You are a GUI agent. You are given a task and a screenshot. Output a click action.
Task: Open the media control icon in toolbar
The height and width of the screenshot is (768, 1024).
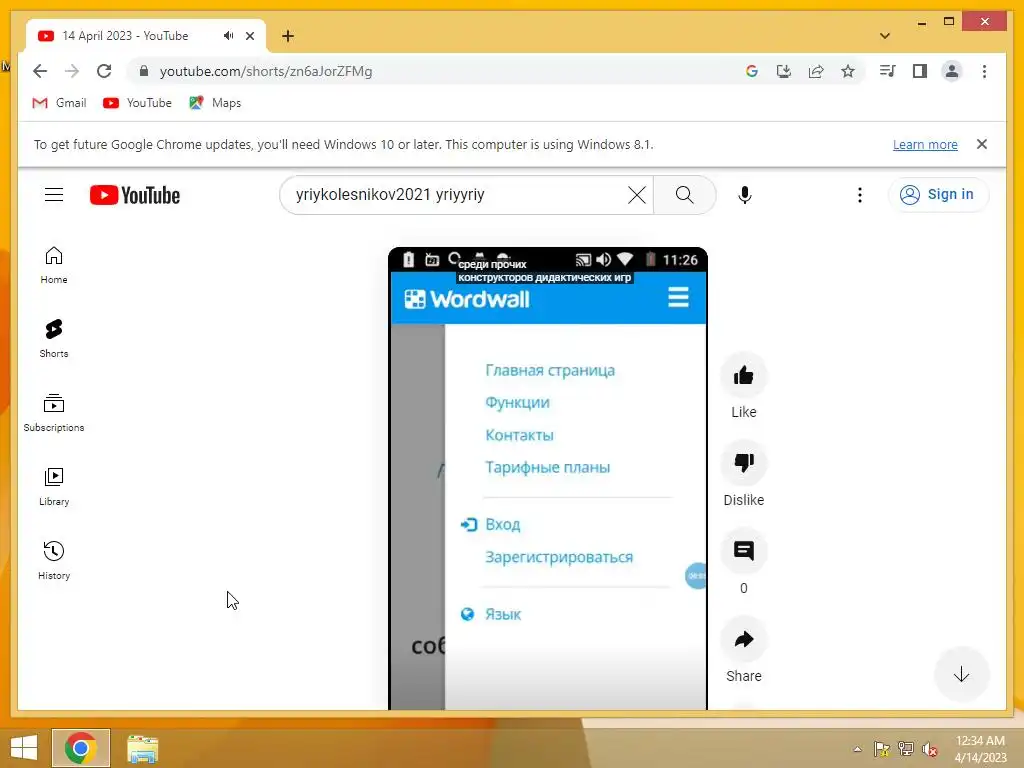[888, 71]
